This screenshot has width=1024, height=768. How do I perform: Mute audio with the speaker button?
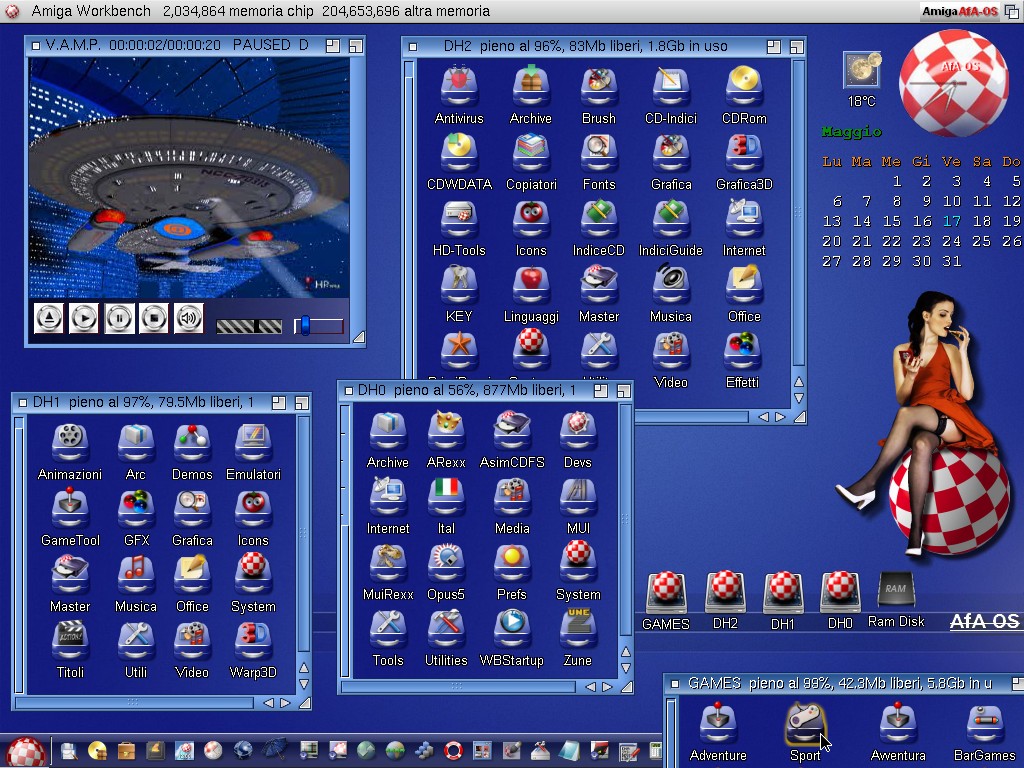tap(188, 319)
